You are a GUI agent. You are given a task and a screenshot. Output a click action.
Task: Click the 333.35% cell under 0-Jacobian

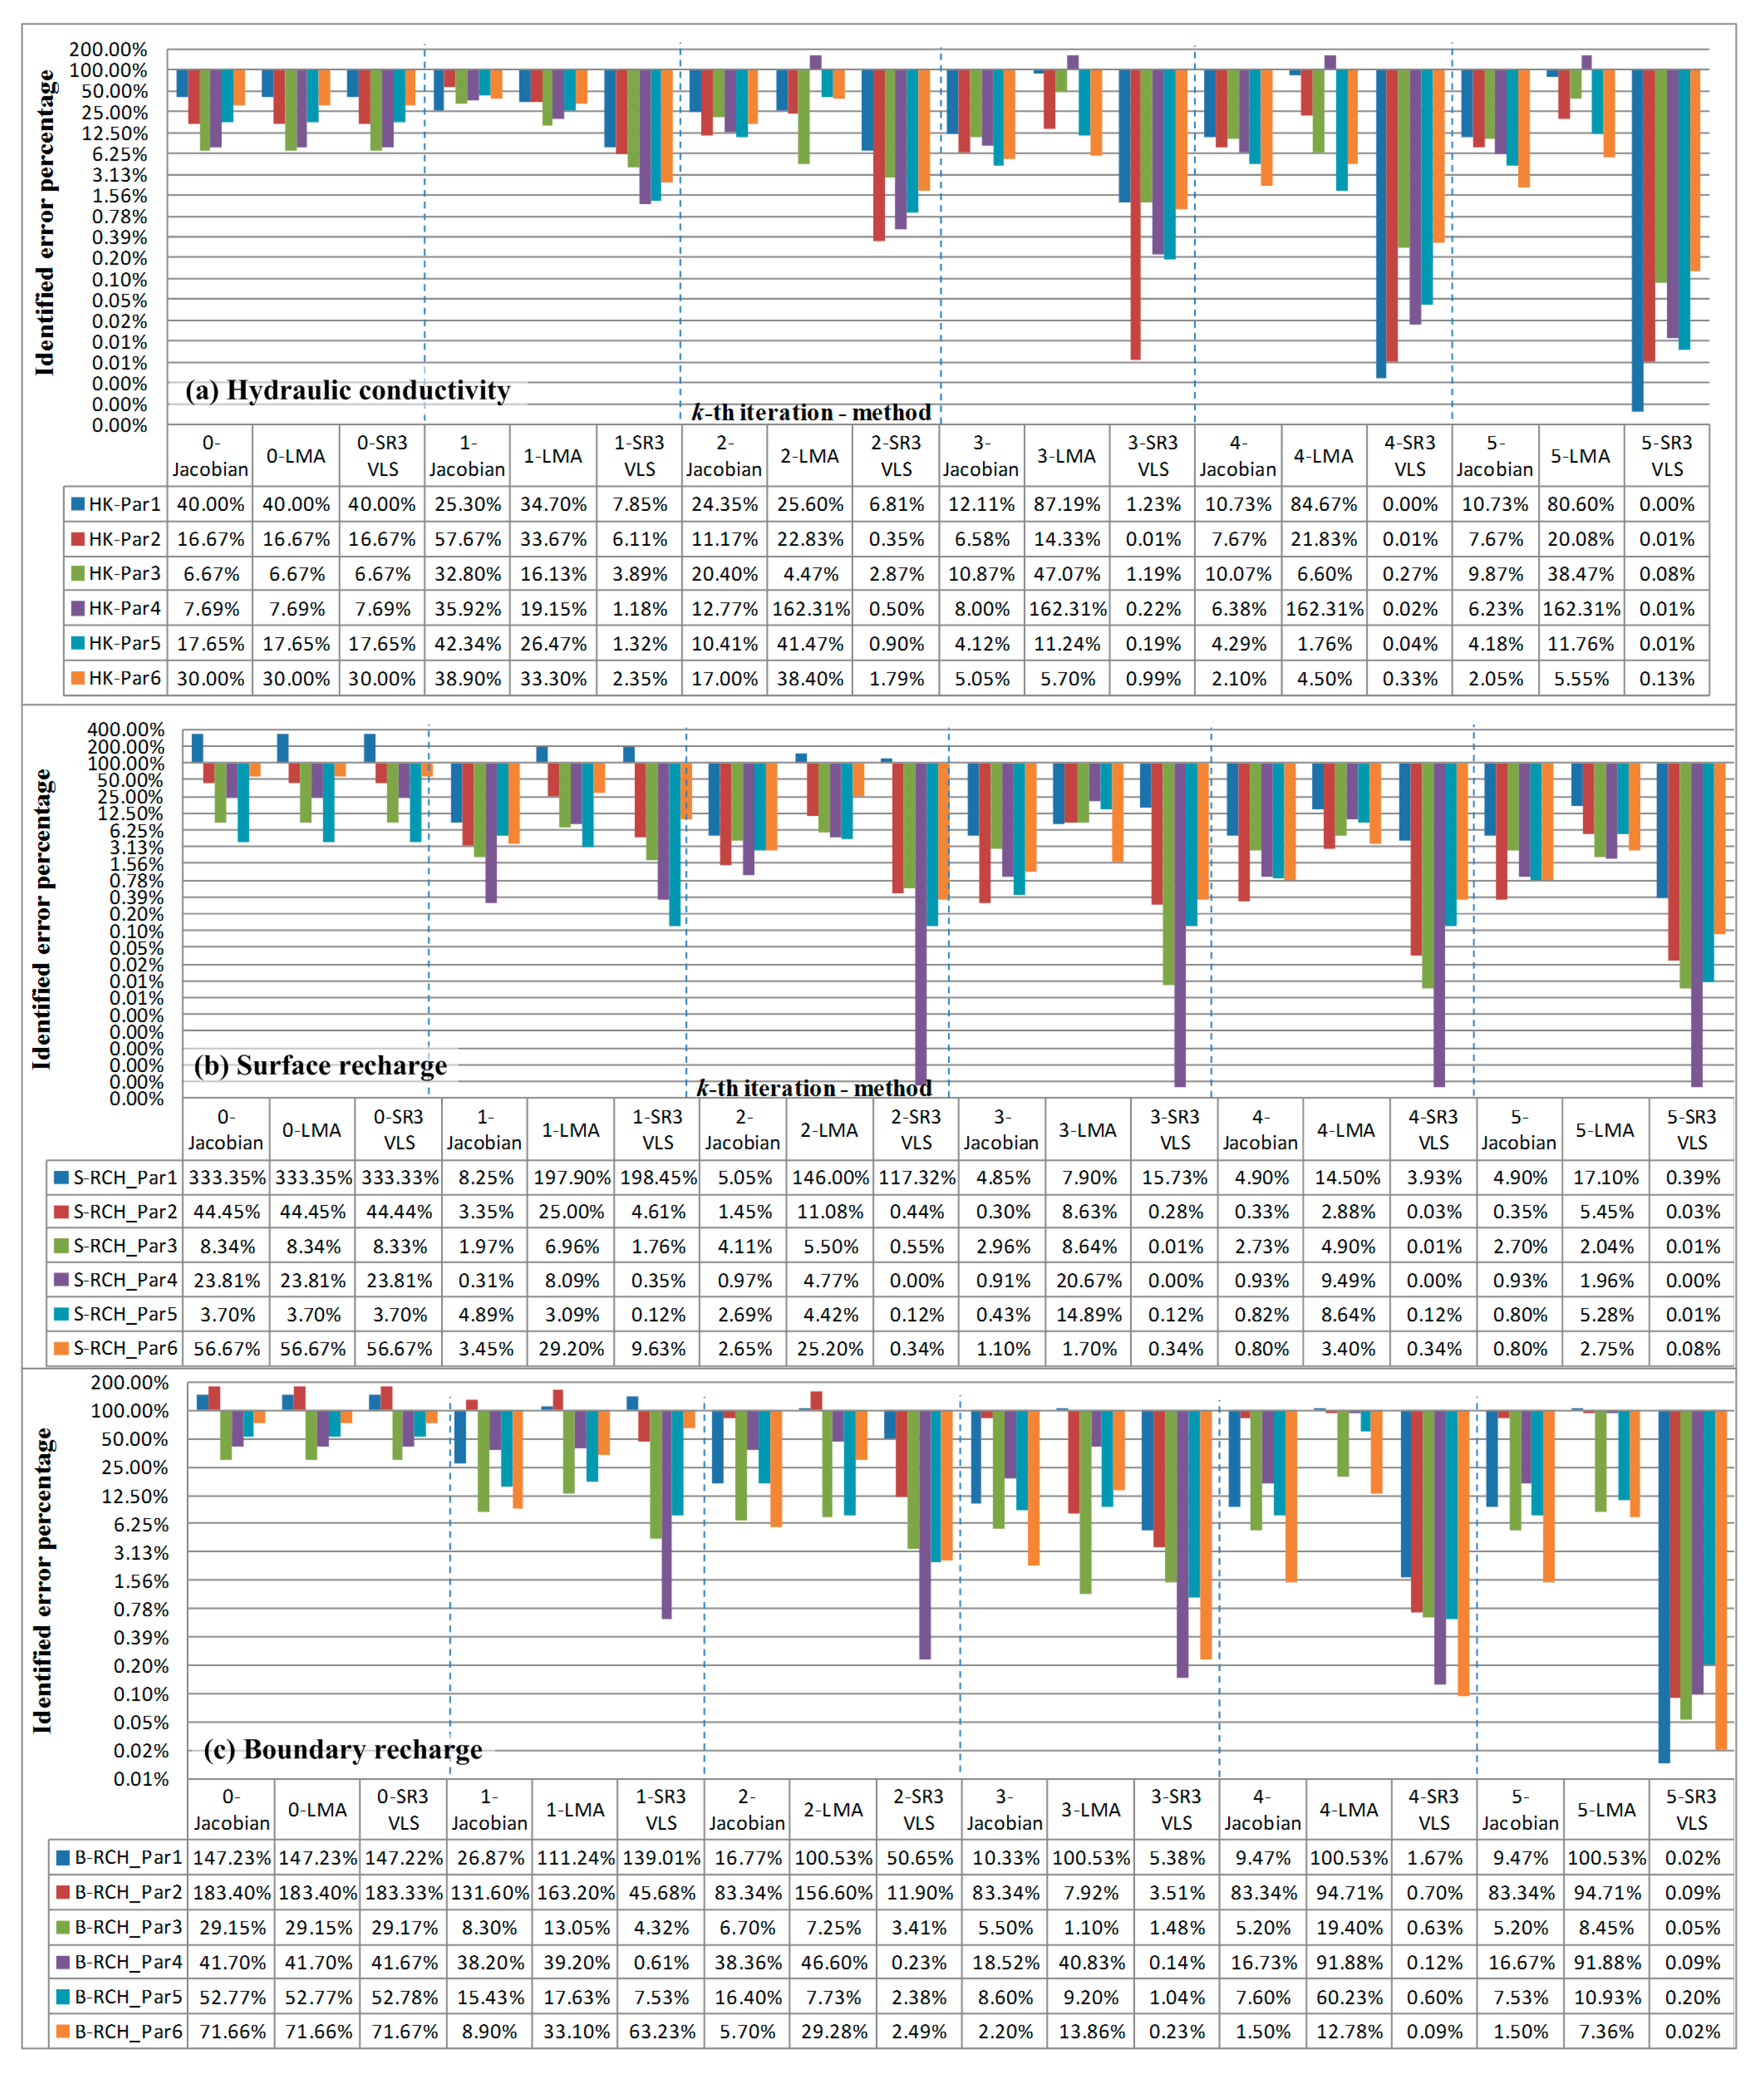[227, 1178]
